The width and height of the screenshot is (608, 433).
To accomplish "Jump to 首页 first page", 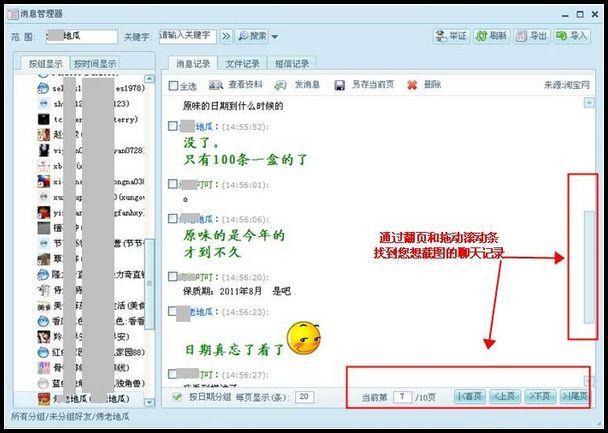I will [469, 397].
